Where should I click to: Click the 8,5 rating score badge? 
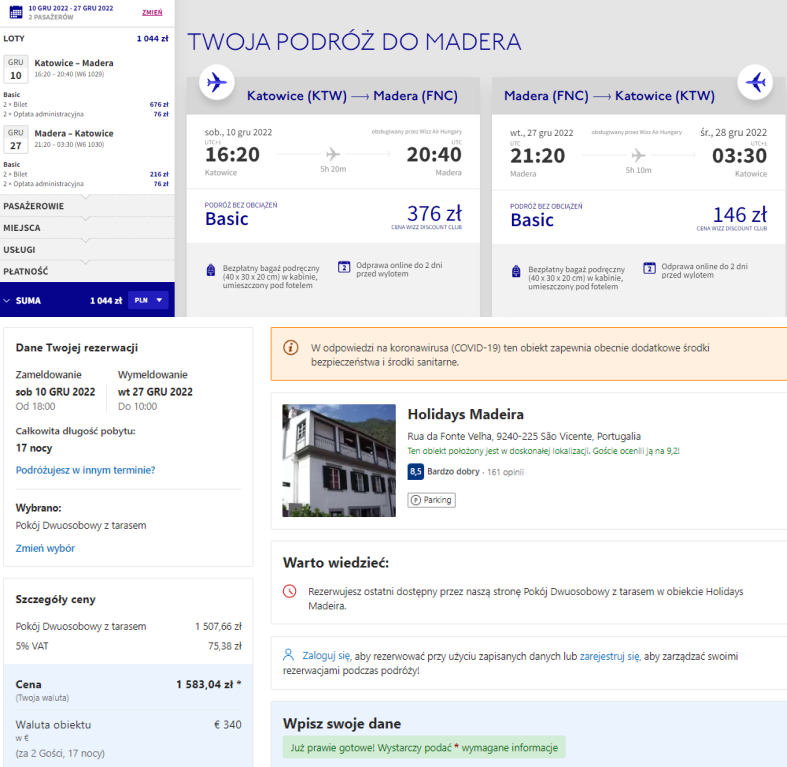pyautogui.click(x=416, y=471)
